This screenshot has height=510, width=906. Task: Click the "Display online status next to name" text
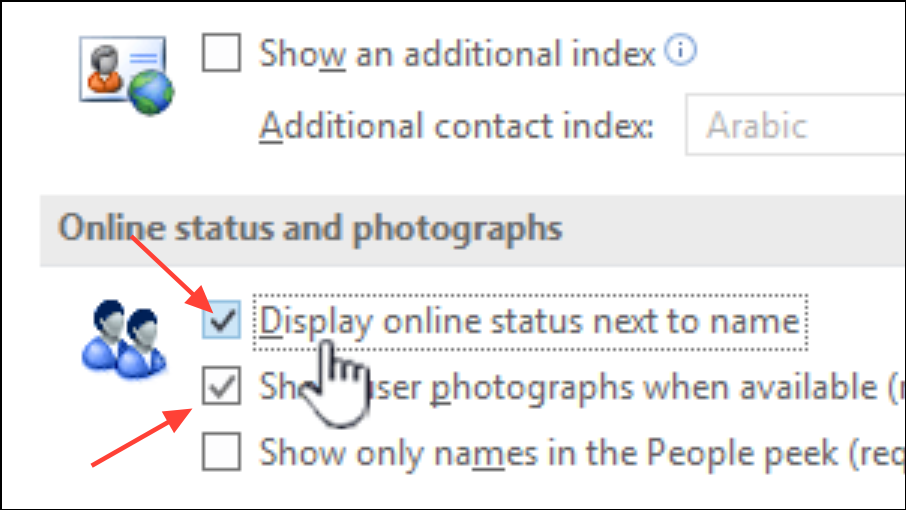(530, 321)
